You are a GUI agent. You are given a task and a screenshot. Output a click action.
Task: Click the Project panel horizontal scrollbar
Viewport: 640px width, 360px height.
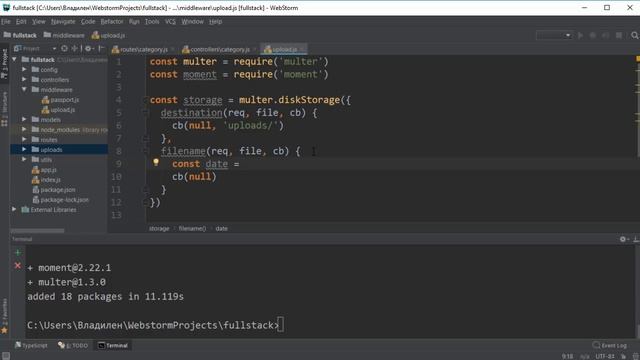pos(37,231)
